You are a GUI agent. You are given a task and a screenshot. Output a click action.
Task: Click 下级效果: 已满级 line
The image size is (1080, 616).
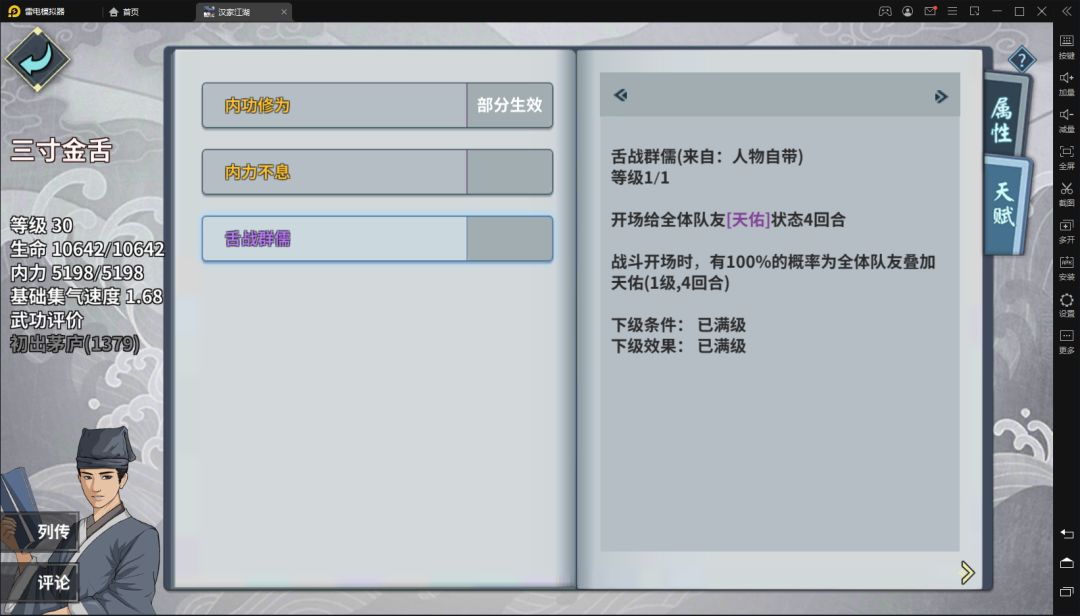point(678,346)
